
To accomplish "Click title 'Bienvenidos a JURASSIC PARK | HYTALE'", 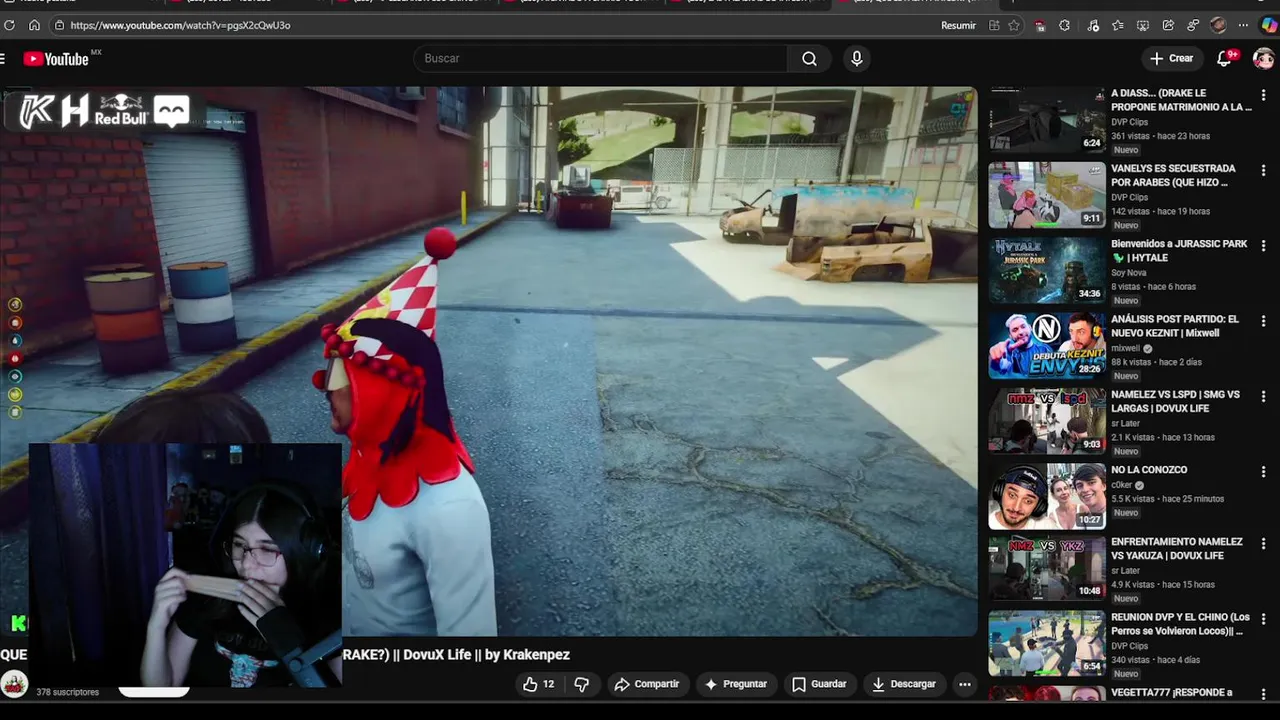I will [x=1179, y=251].
